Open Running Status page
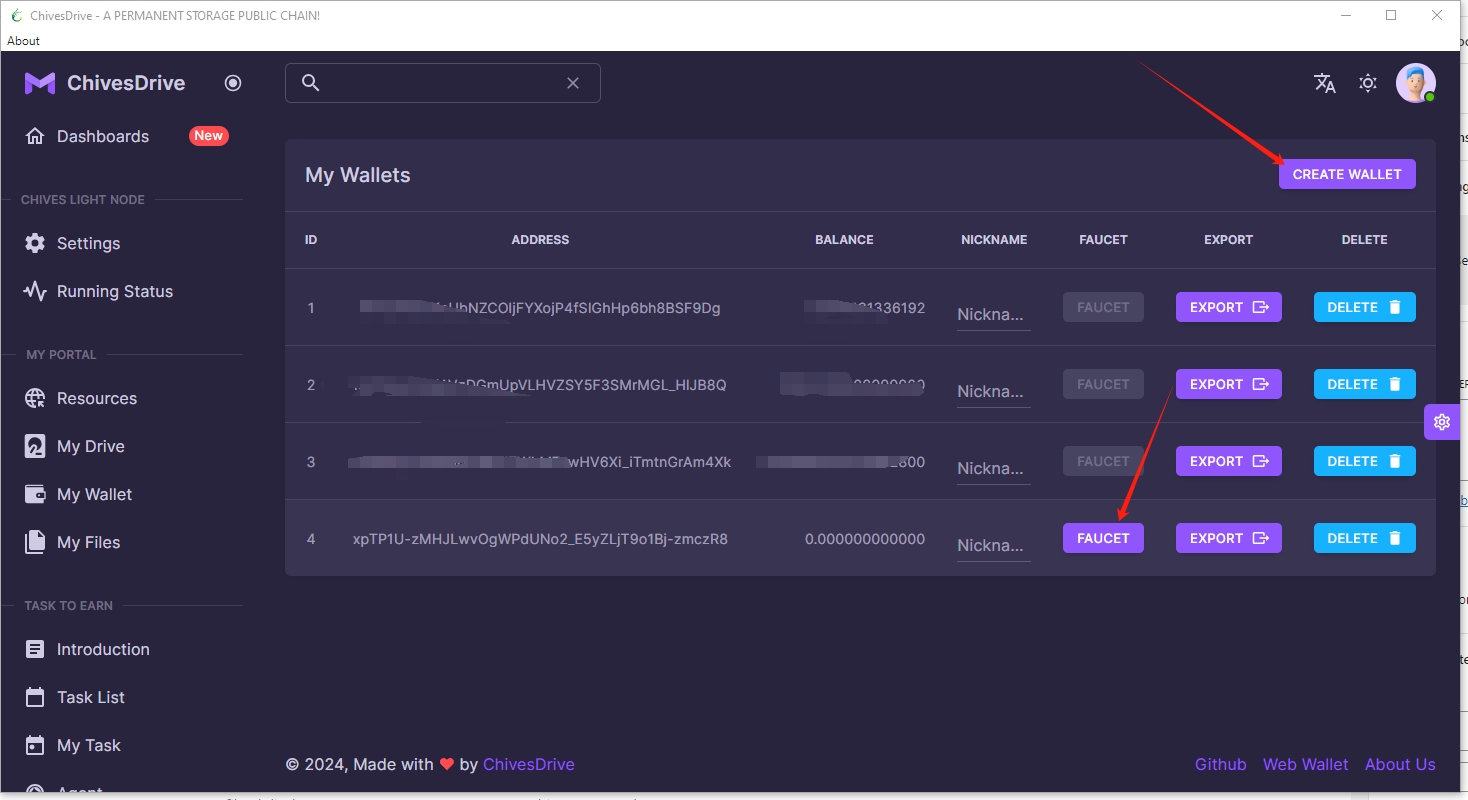This screenshot has width=1468, height=800. coord(115,291)
